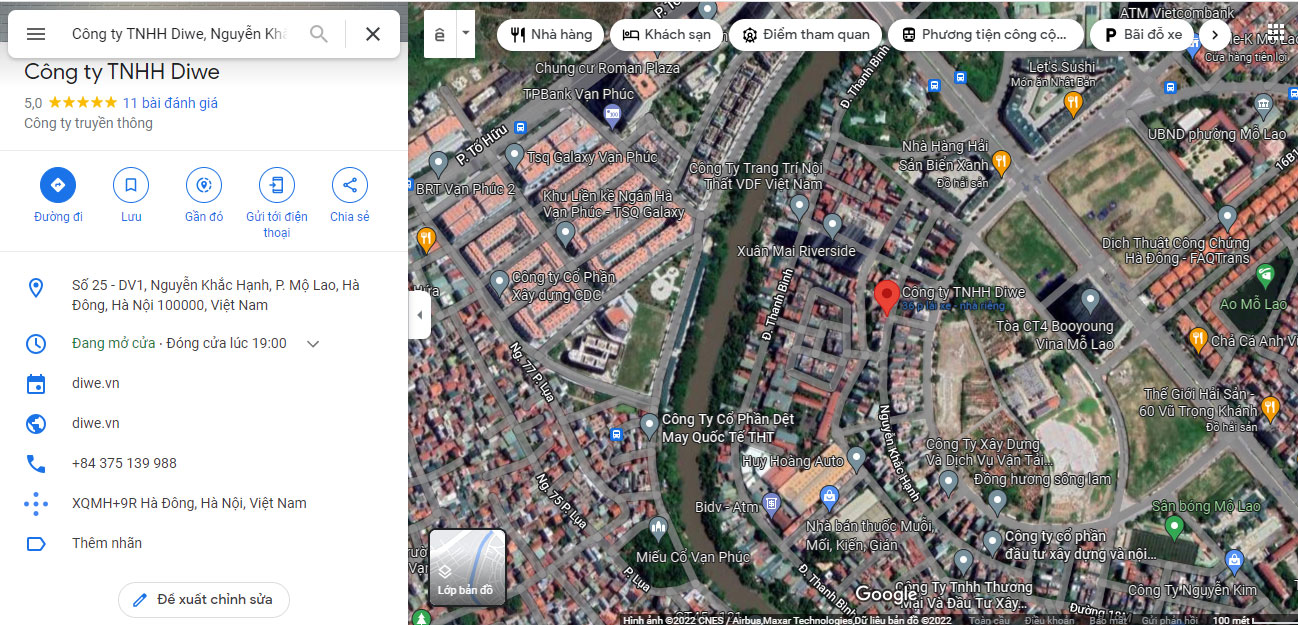Expand the opening hours chevron
This screenshot has height=625, width=1298.
311,343
